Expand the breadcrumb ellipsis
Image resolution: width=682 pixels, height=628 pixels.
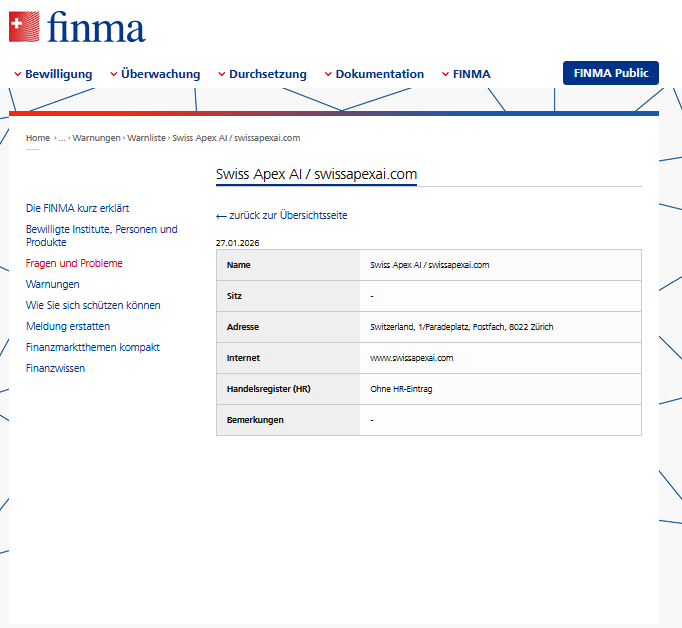coord(62,138)
